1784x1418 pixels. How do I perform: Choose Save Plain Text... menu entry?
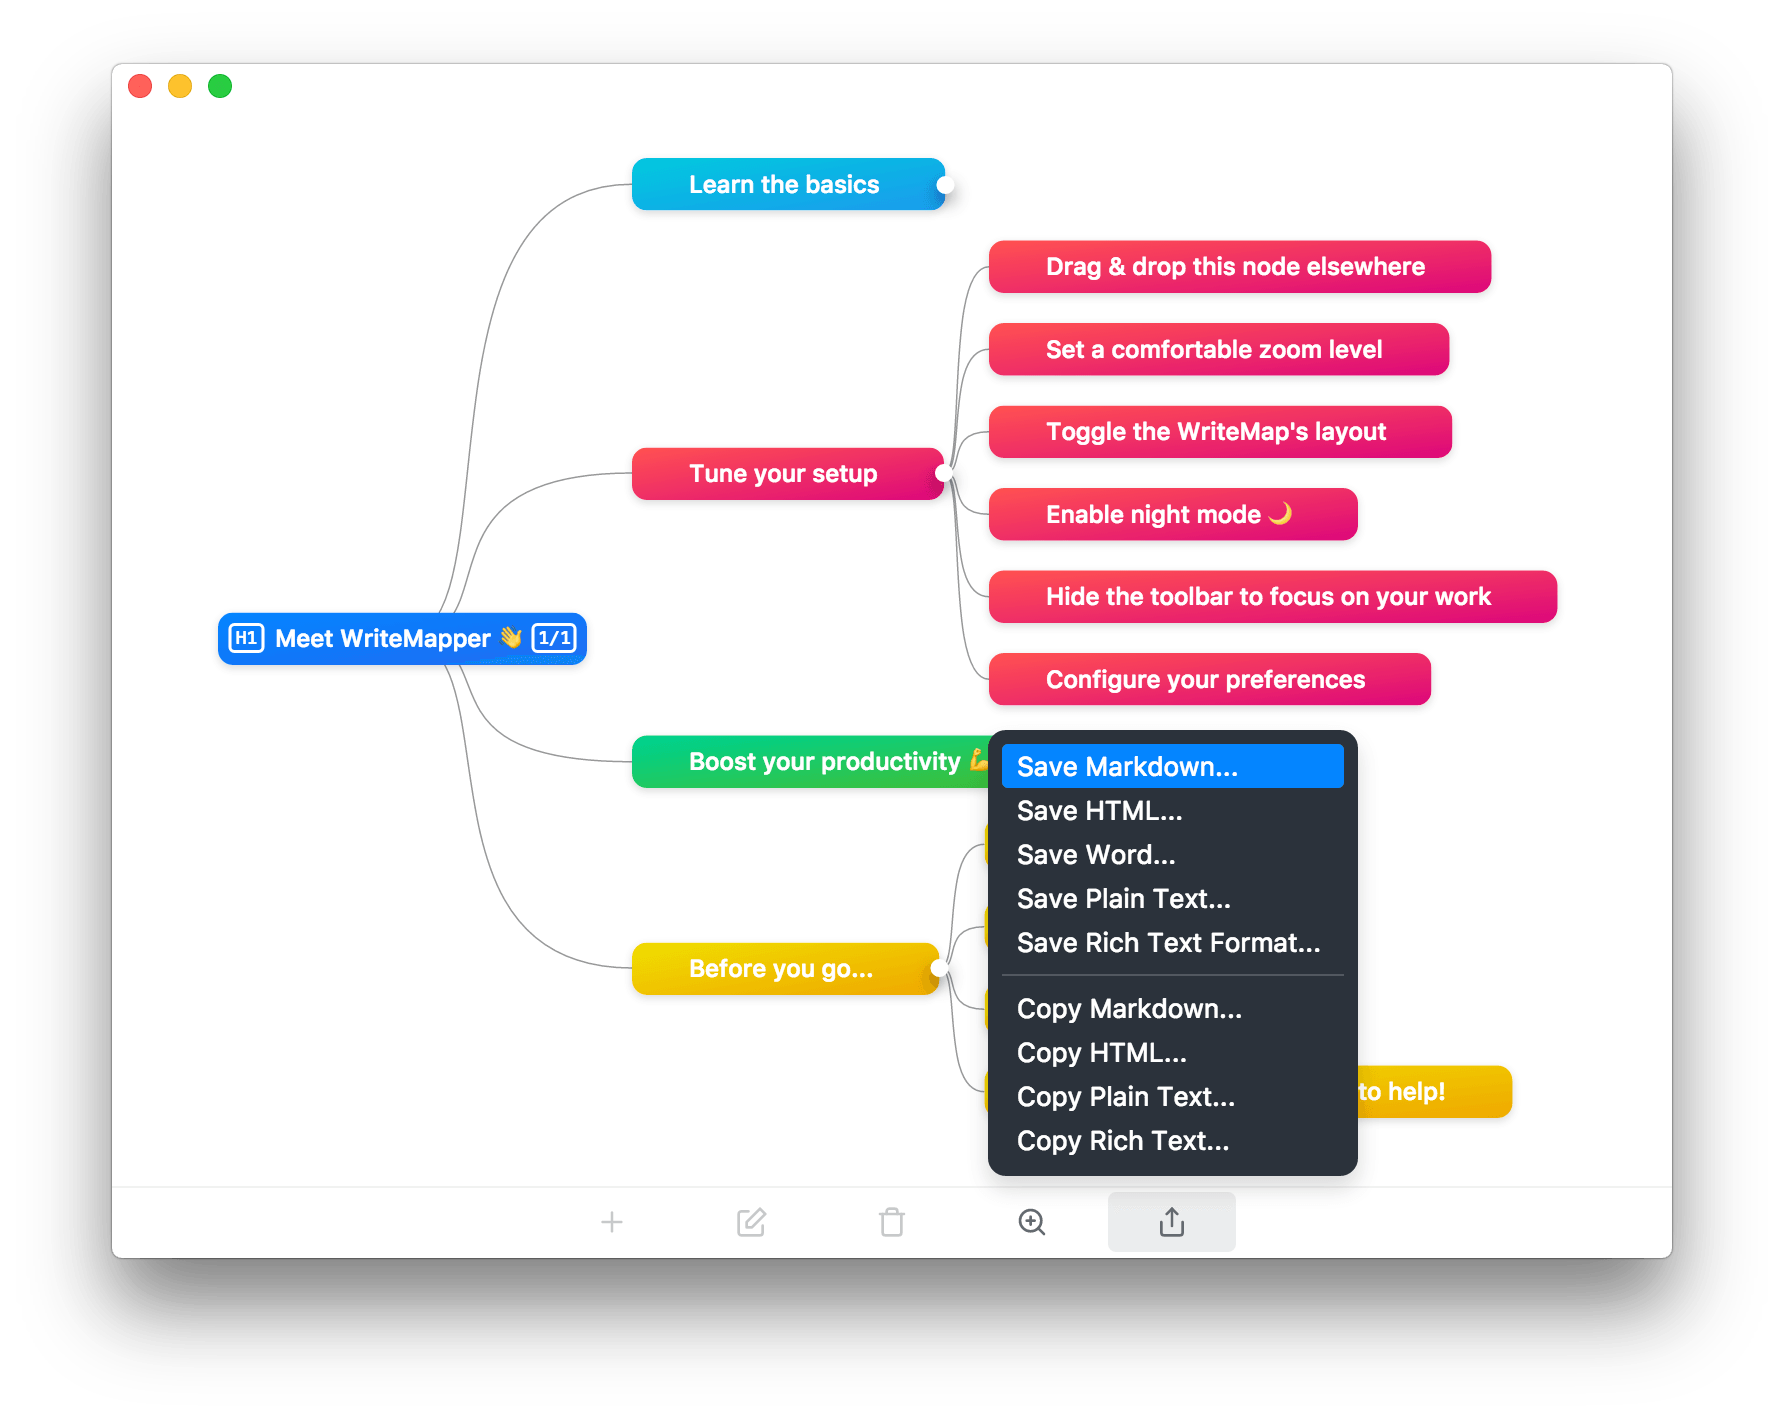click(1173, 899)
